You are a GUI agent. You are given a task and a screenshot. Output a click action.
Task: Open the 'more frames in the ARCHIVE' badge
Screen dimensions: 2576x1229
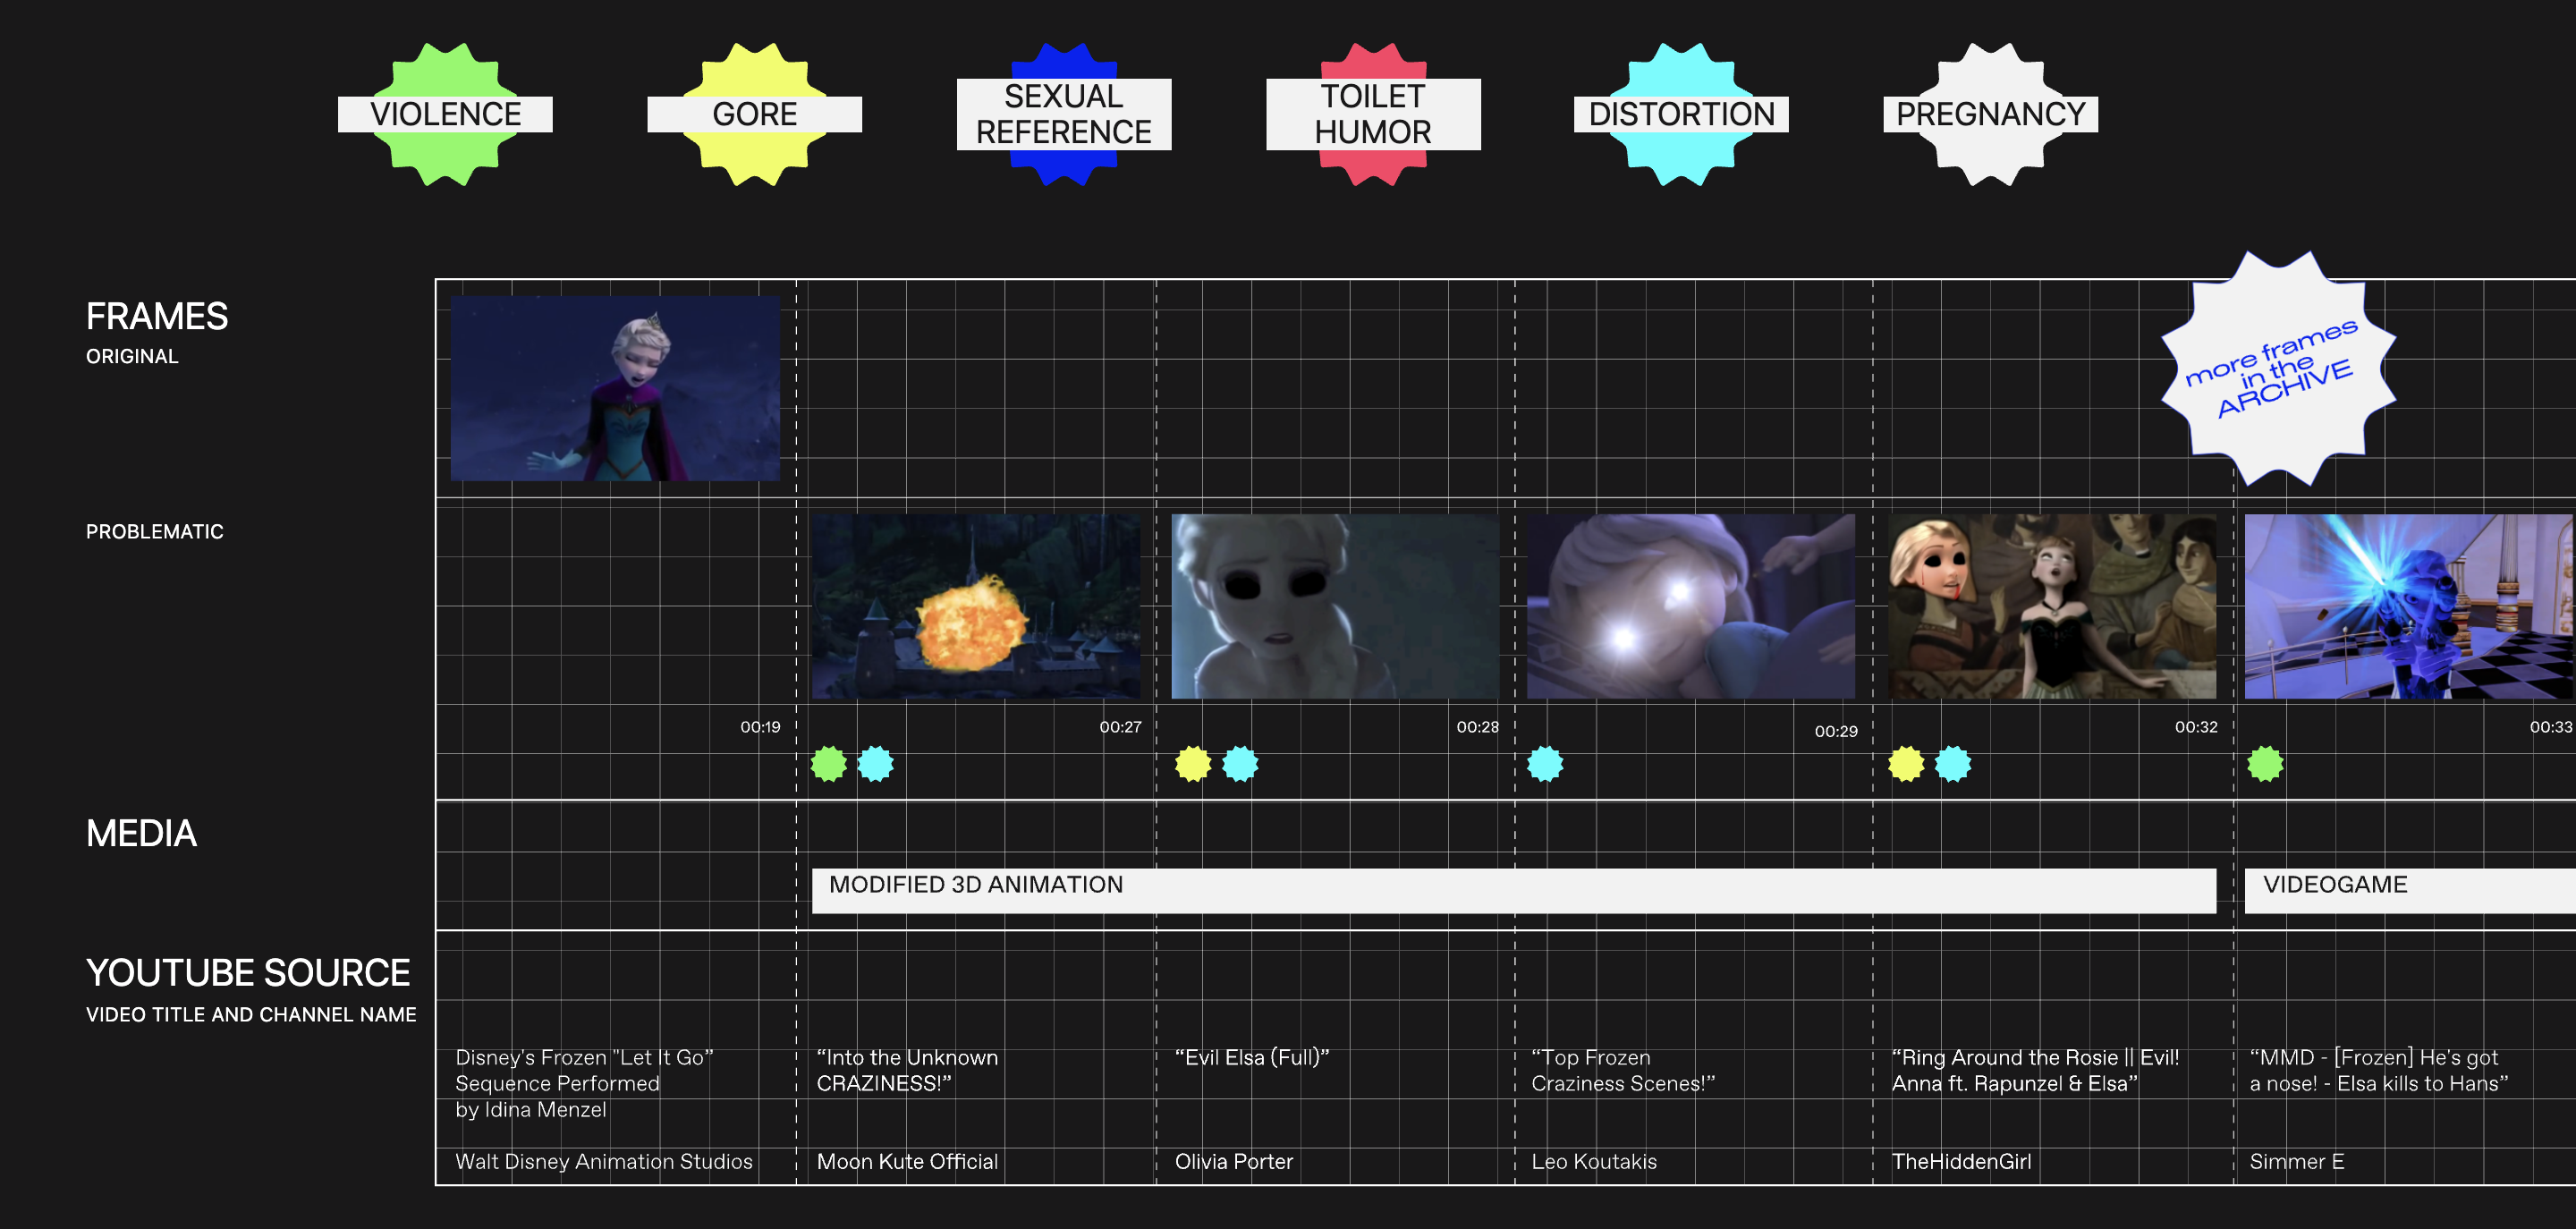pos(2277,368)
